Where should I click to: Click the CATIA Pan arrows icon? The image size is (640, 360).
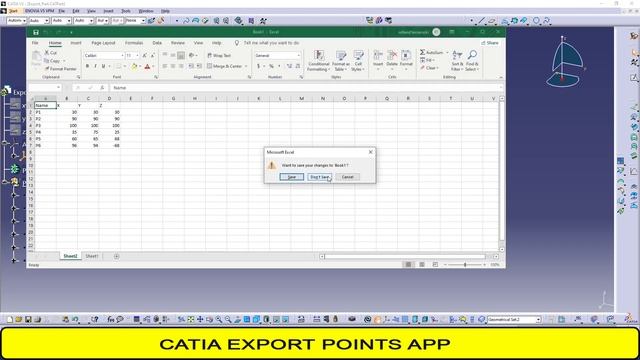pos(200,320)
